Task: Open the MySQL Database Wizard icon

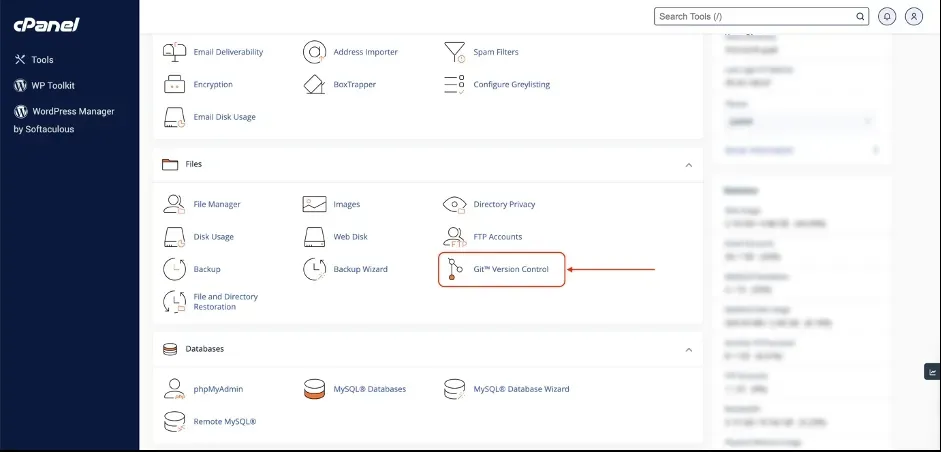Action: (x=454, y=389)
